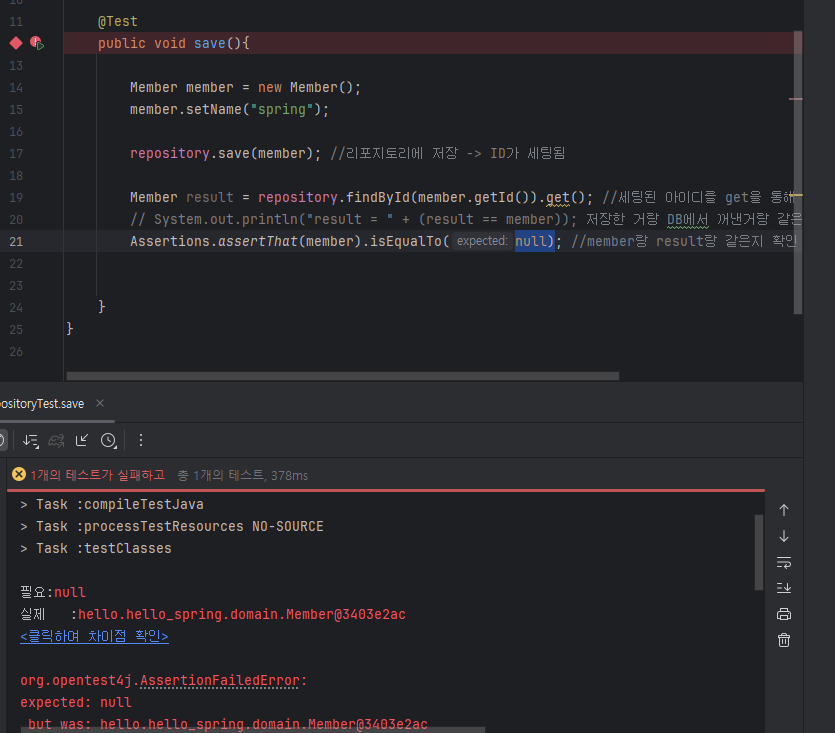Image resolution: width=835 pixels, height=733 pixels.
Task: Close the RepositoryTest.save run tab
Action: [x=100, y=403]
